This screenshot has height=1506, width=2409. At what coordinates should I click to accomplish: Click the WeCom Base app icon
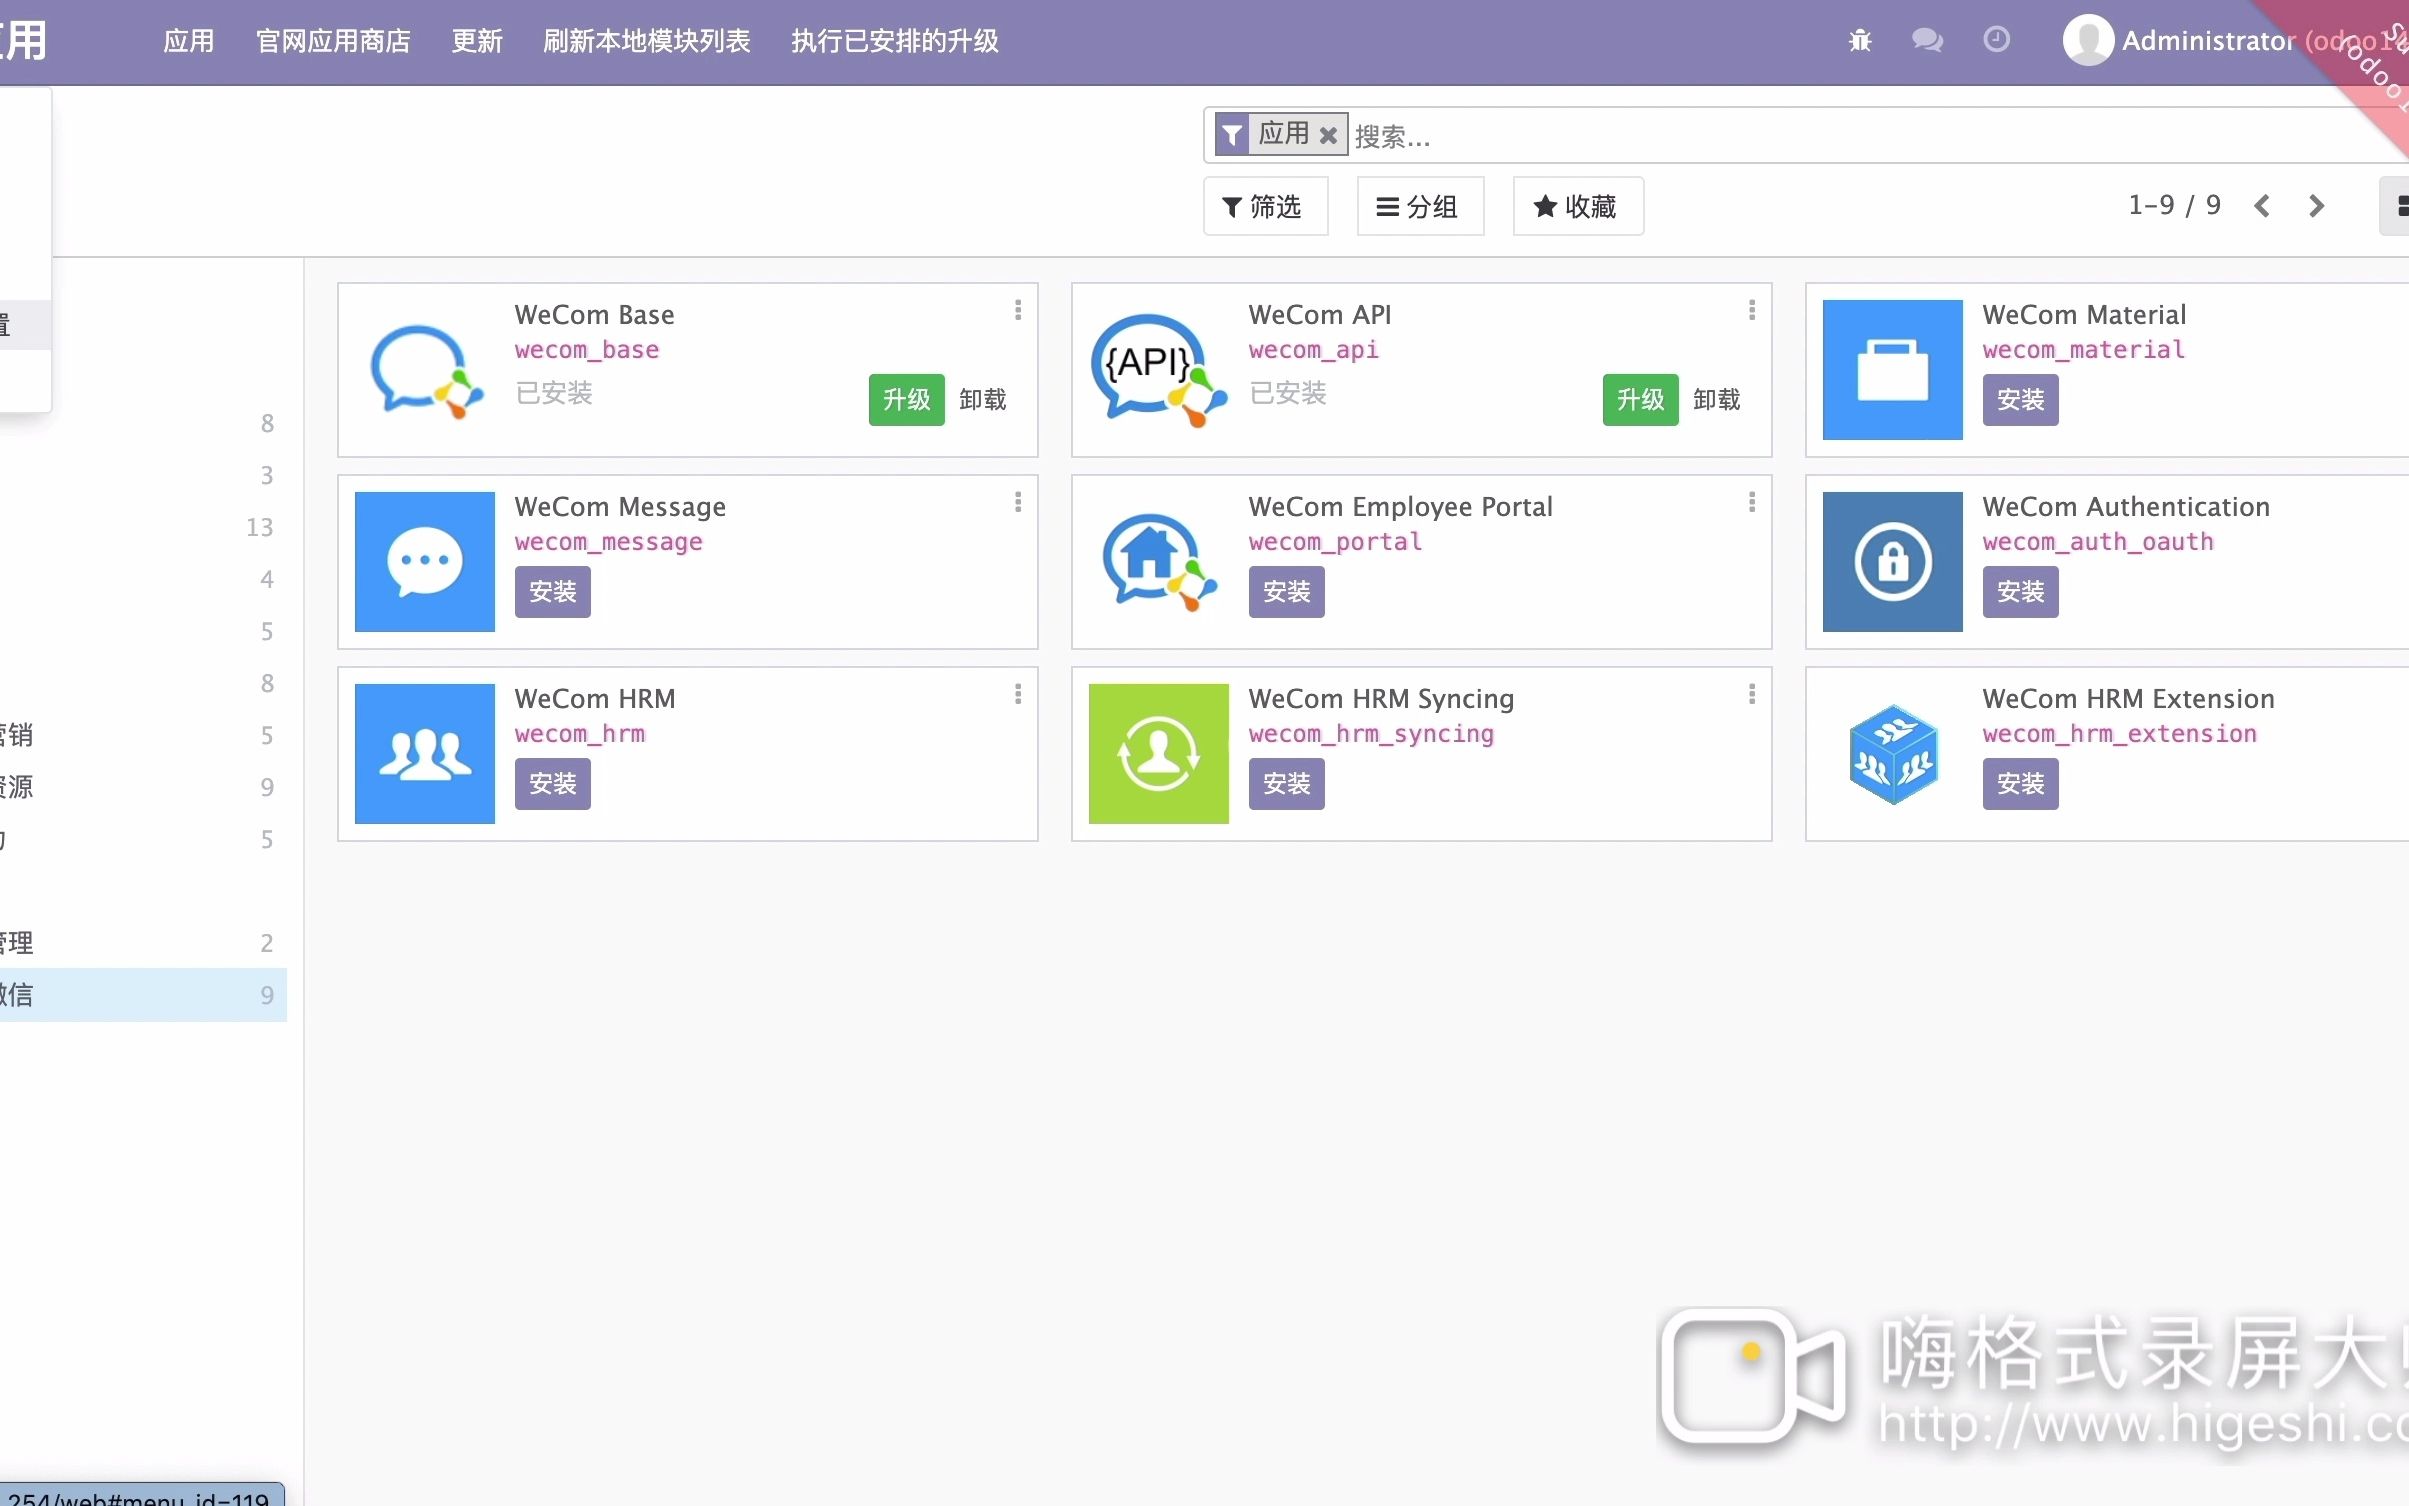(425, 370)
